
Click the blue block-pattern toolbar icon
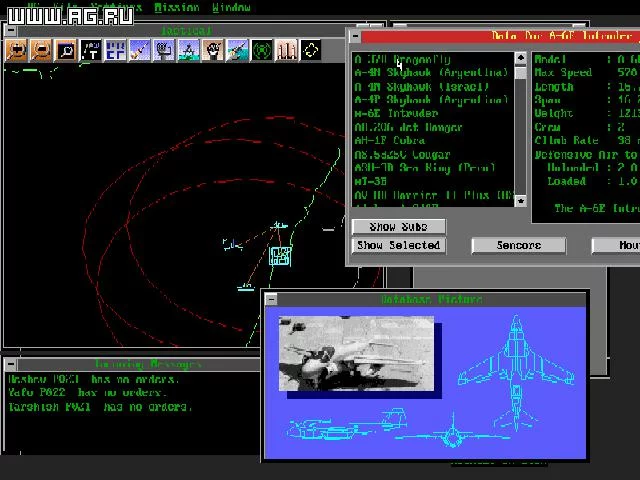coord(115,51)
